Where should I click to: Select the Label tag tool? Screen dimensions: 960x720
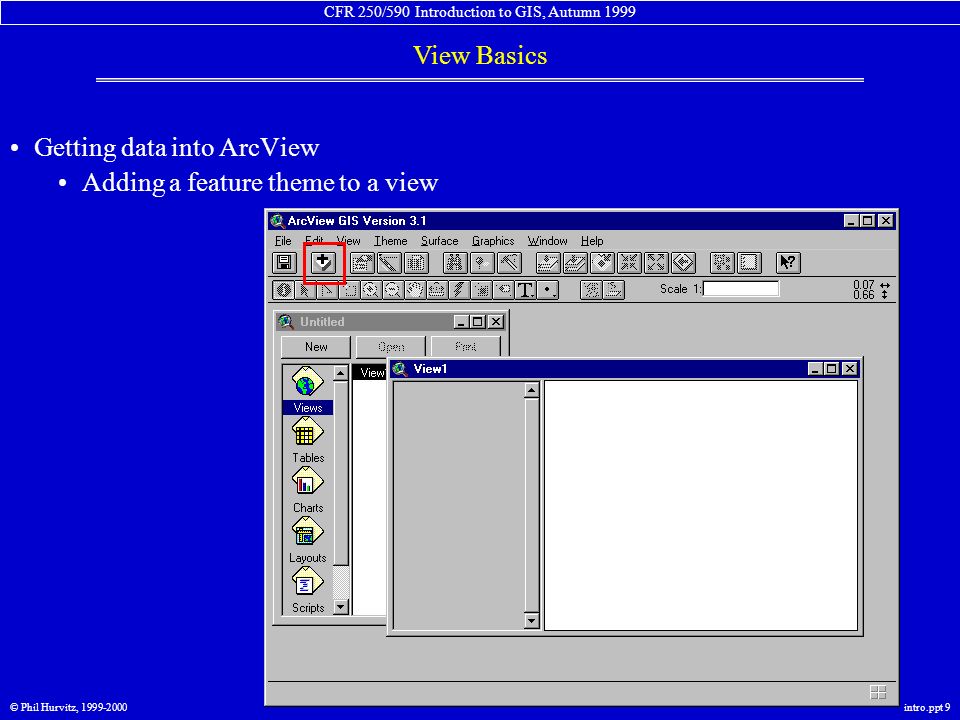(503, 290)
